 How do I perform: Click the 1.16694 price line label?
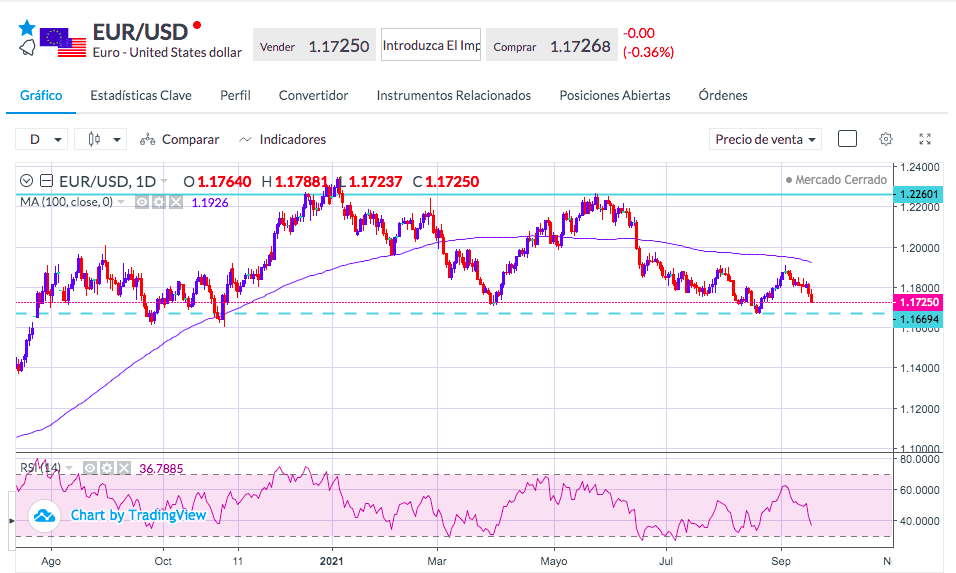918,319
